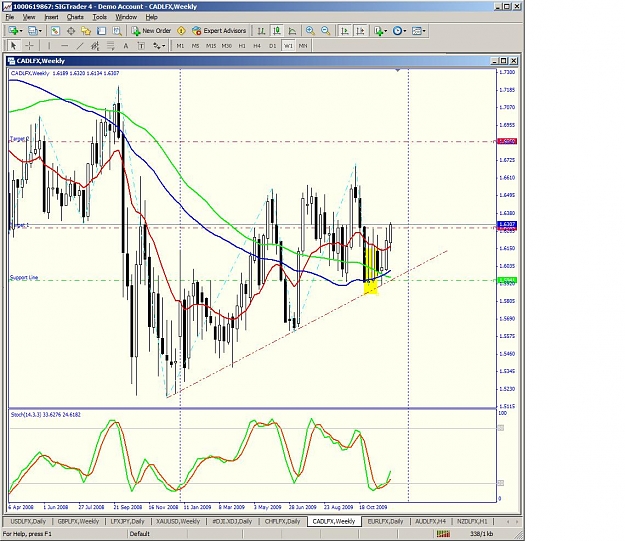Viewport: 625px width, 541px height.
Task: Click the yellow diamond MetaEditor icon
Action: point(181,31)
